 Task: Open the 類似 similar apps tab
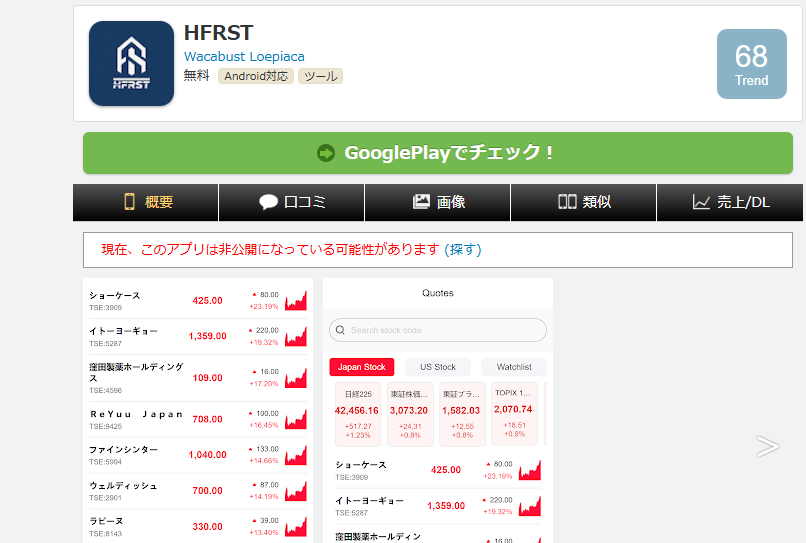[583, 202]
